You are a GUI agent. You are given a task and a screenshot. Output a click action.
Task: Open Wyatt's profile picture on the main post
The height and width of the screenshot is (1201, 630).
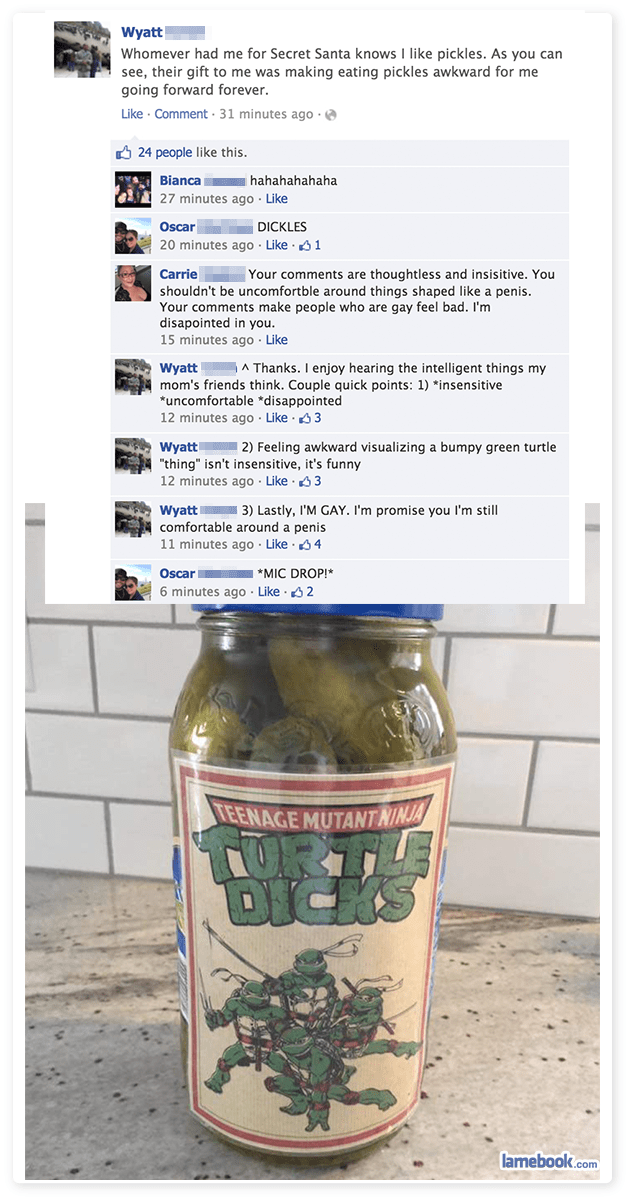click(82, 49)
